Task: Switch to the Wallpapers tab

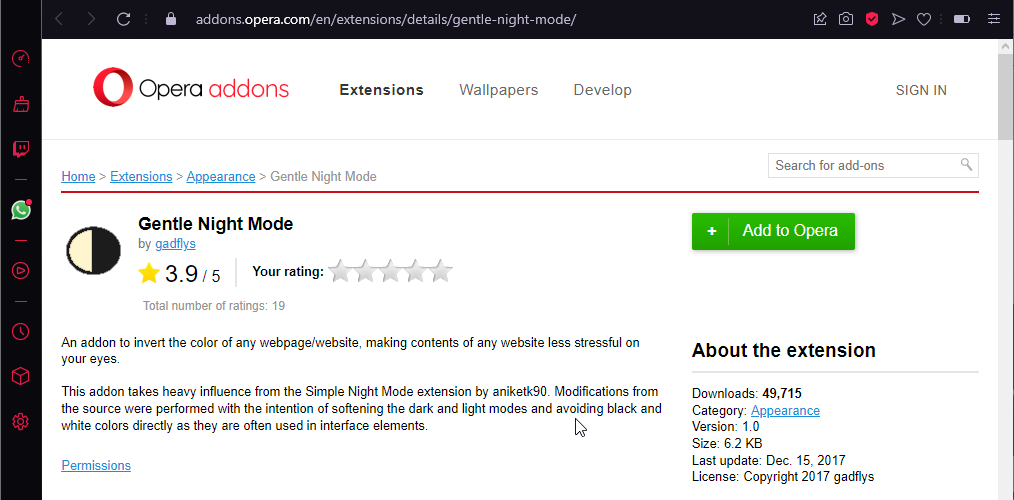Action: [498, 90]
